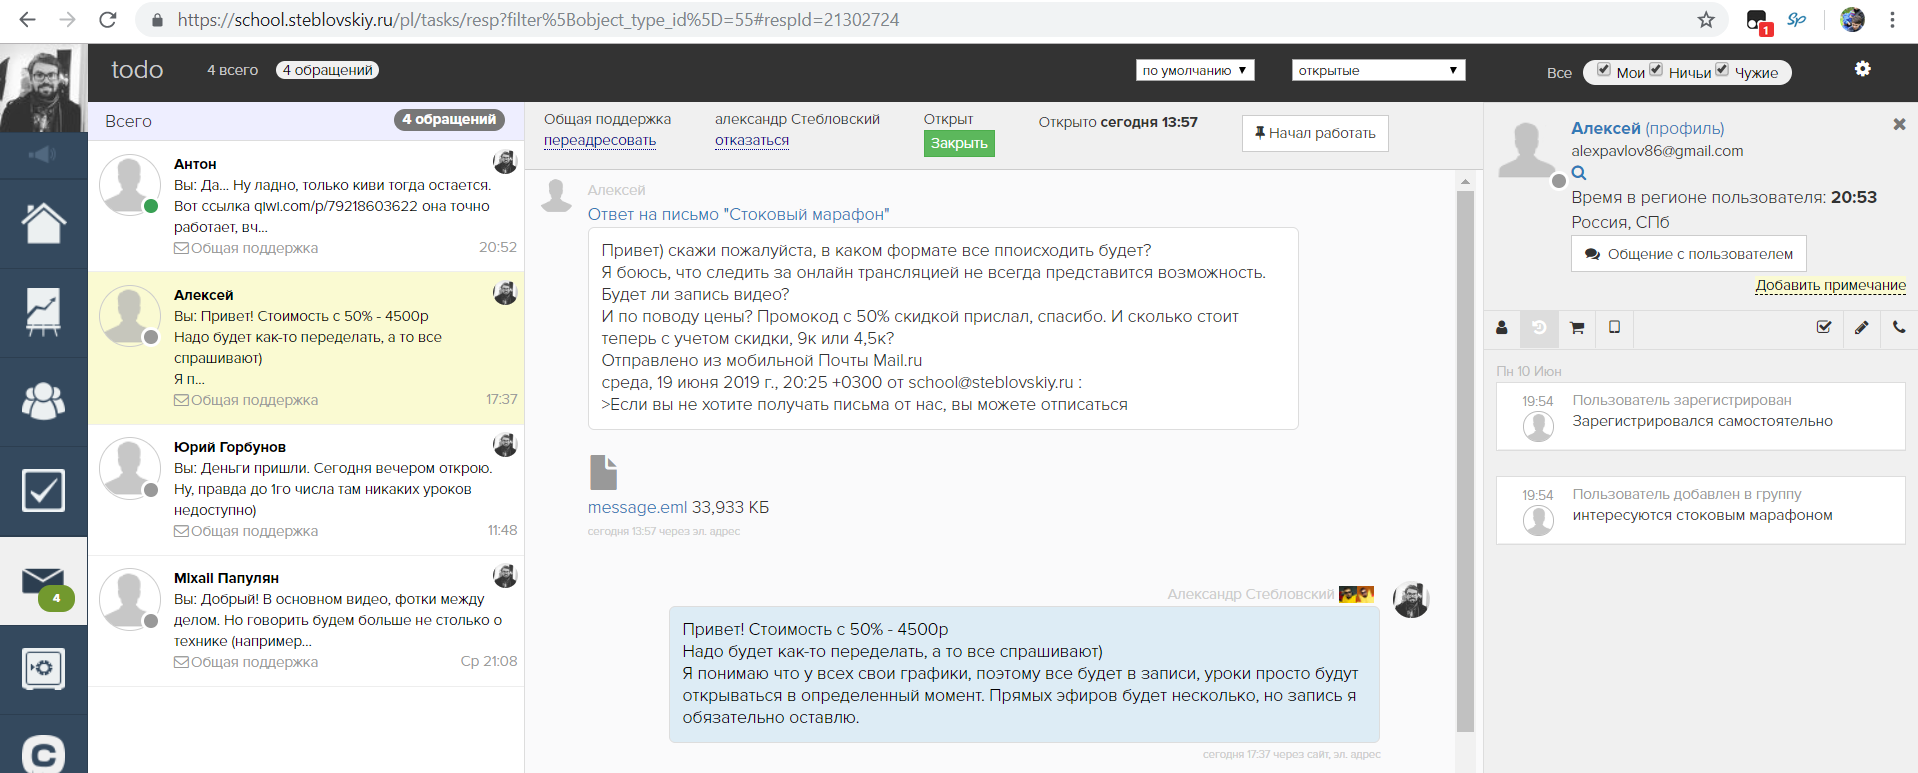Screen dimensions: 1918x773
Task: Click the magnifier icon under Алексей's email
Action: pyautogui.click(x=1579, y=174)
